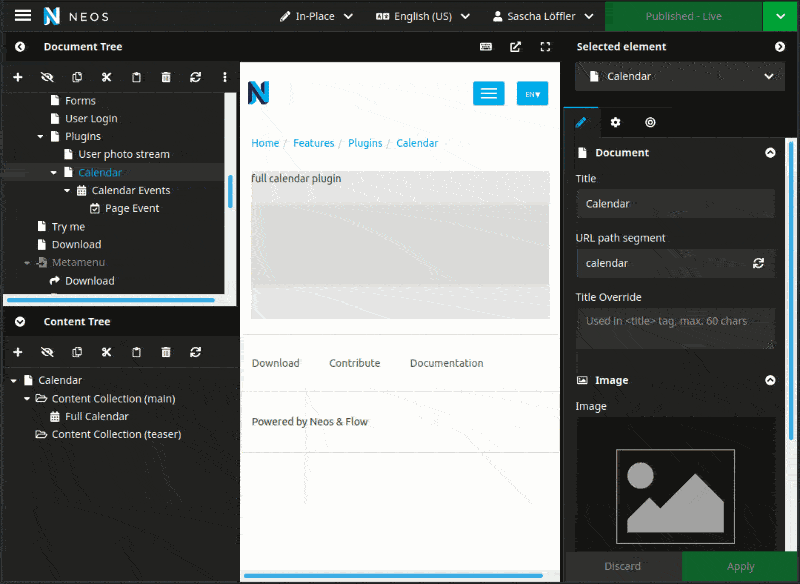
Task: Toggle hidden state in Document Tree toolbar
Action: coord(47,77)
